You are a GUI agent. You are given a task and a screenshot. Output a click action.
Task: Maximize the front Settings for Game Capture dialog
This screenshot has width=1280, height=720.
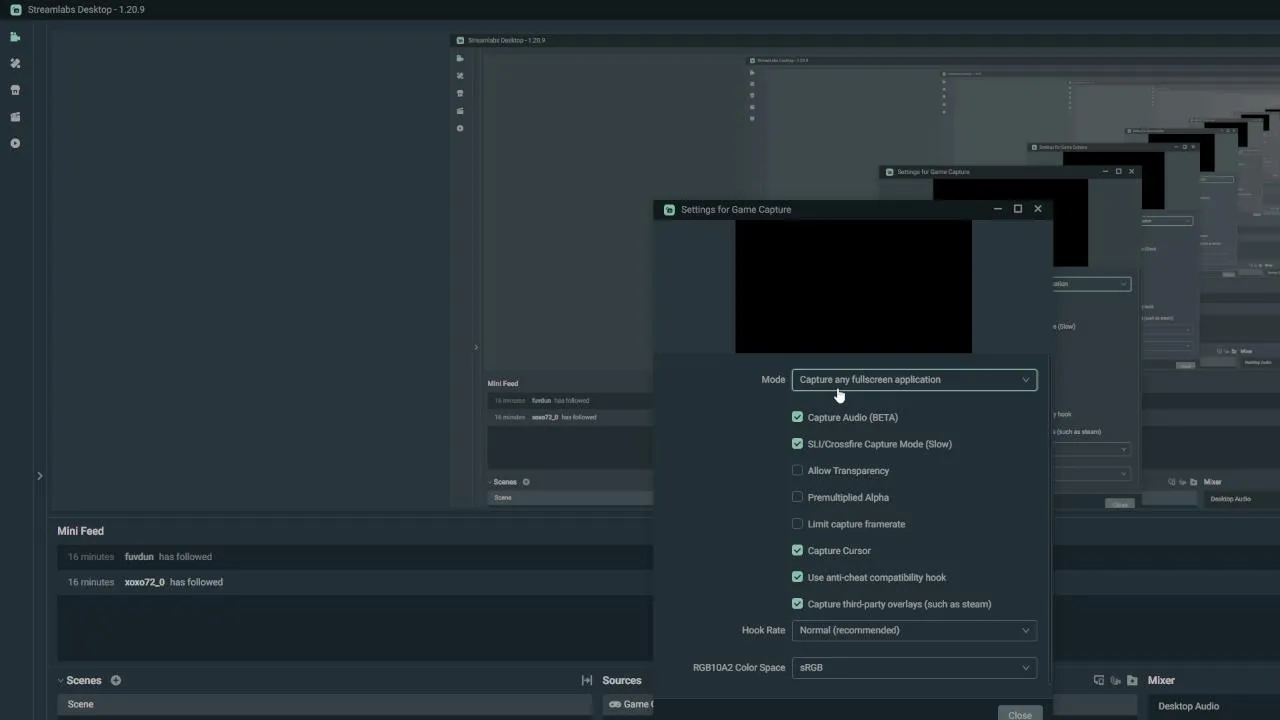(x=1018, y=209)
